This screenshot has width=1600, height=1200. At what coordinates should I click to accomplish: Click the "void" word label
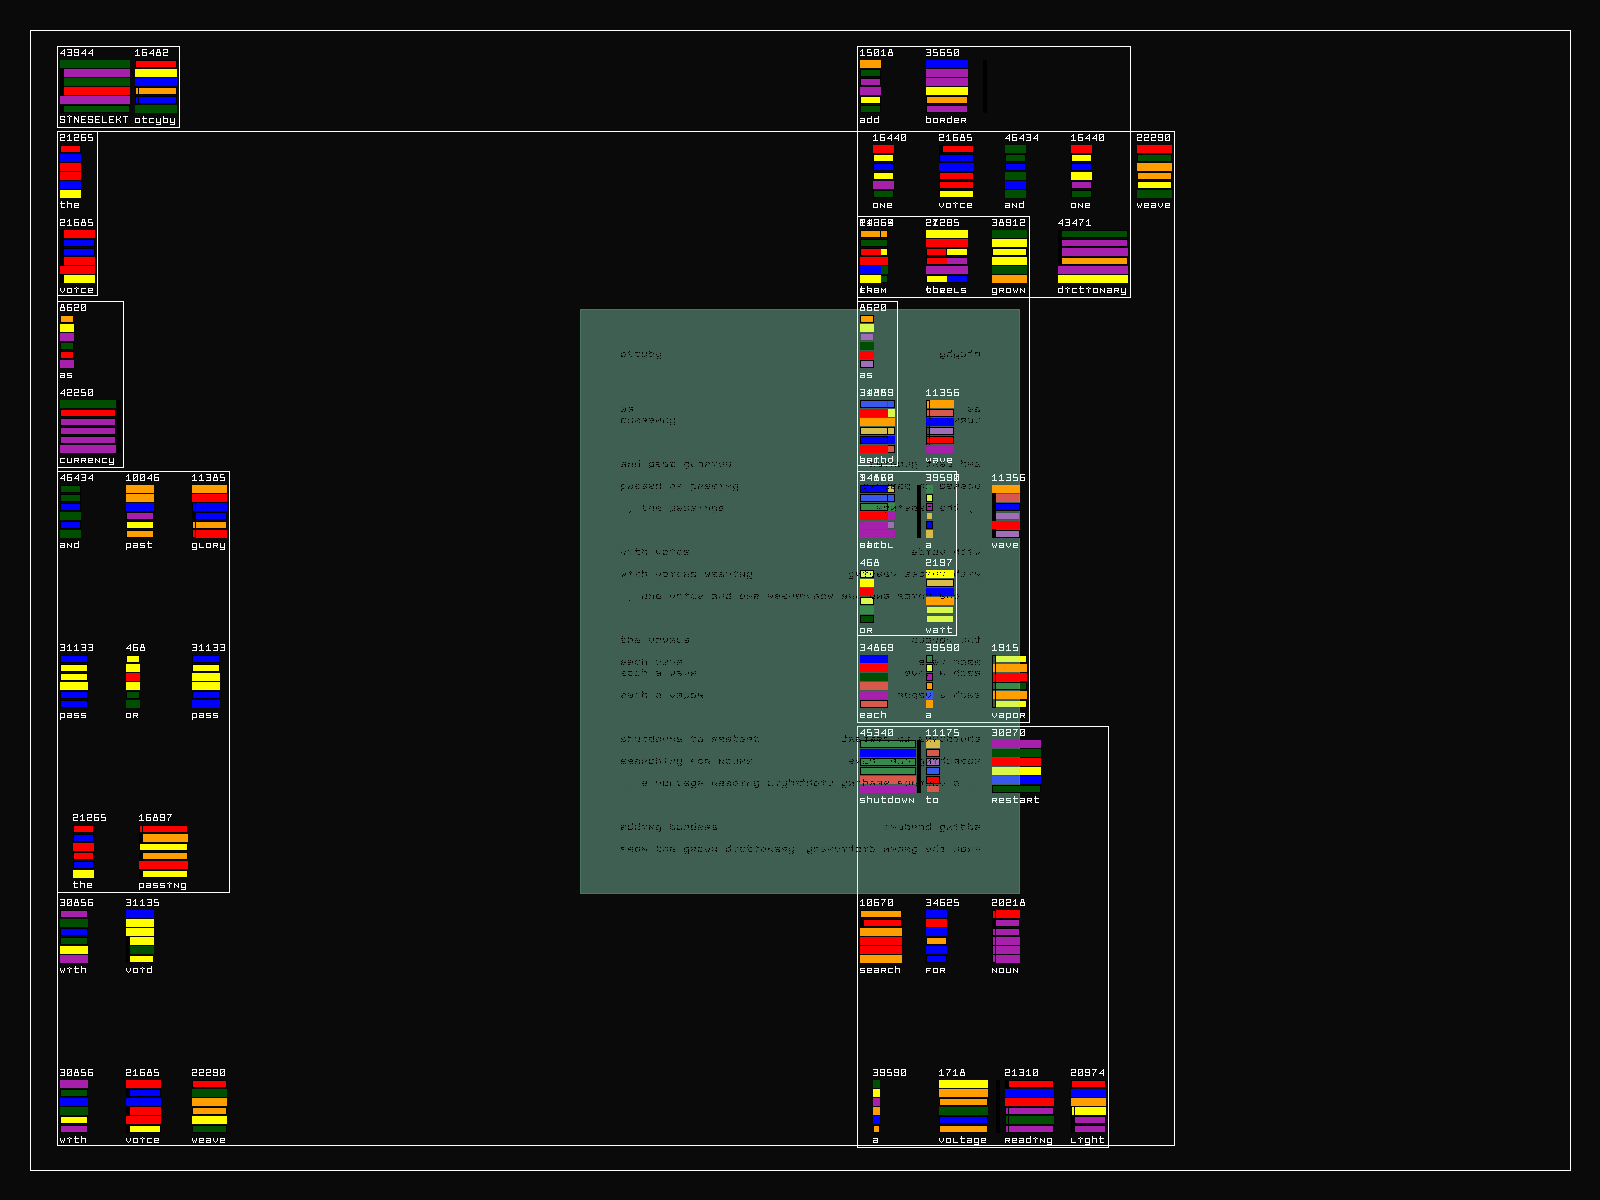(x=139, y=970)
